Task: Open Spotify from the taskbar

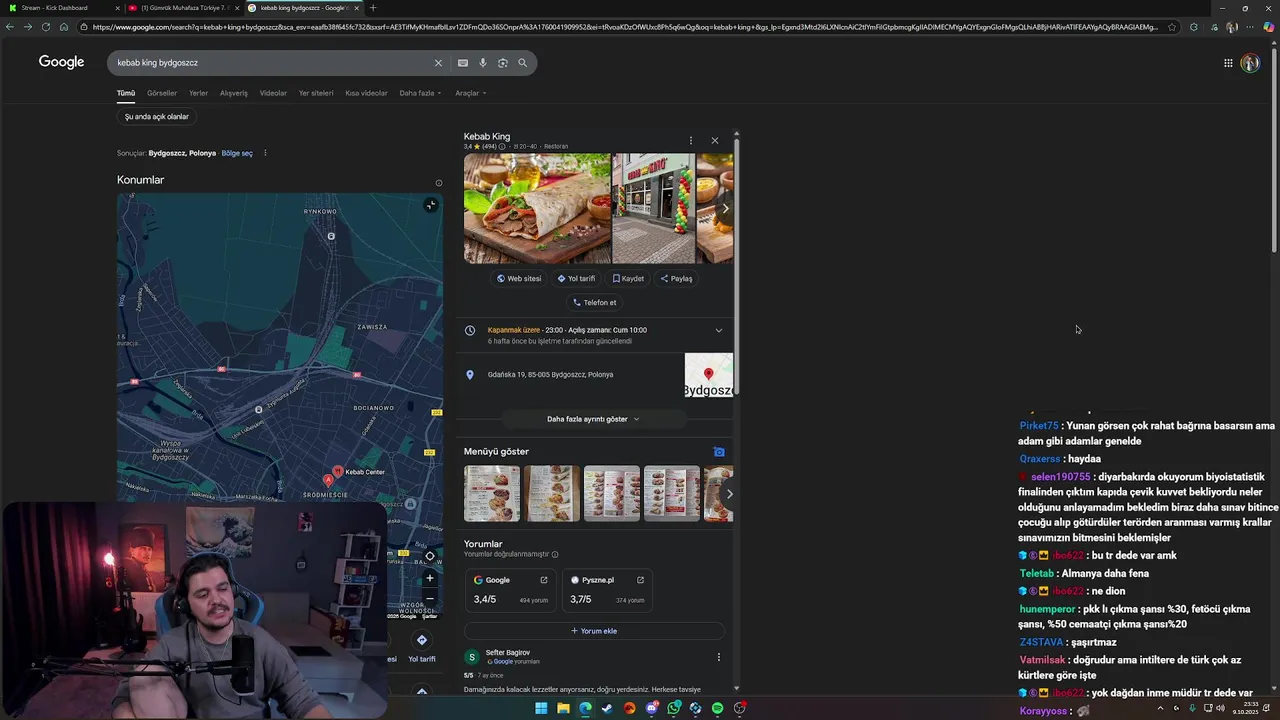Action: 717,708
